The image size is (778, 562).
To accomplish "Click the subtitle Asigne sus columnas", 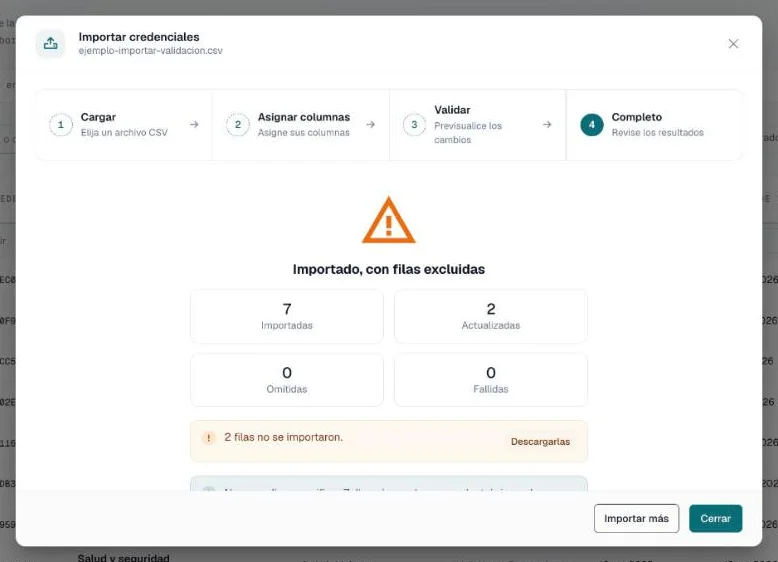I will coord(304,132).
